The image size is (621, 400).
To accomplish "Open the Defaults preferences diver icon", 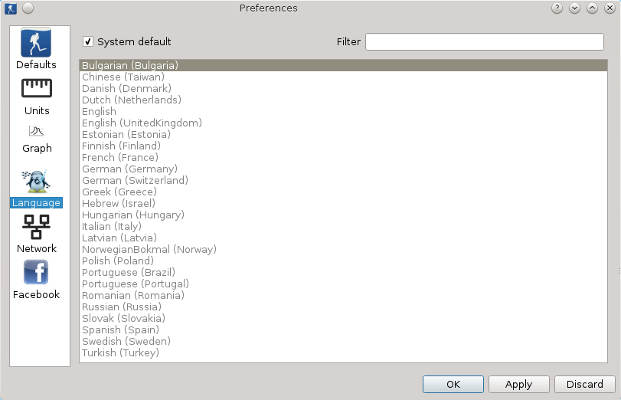I will 36,43.
